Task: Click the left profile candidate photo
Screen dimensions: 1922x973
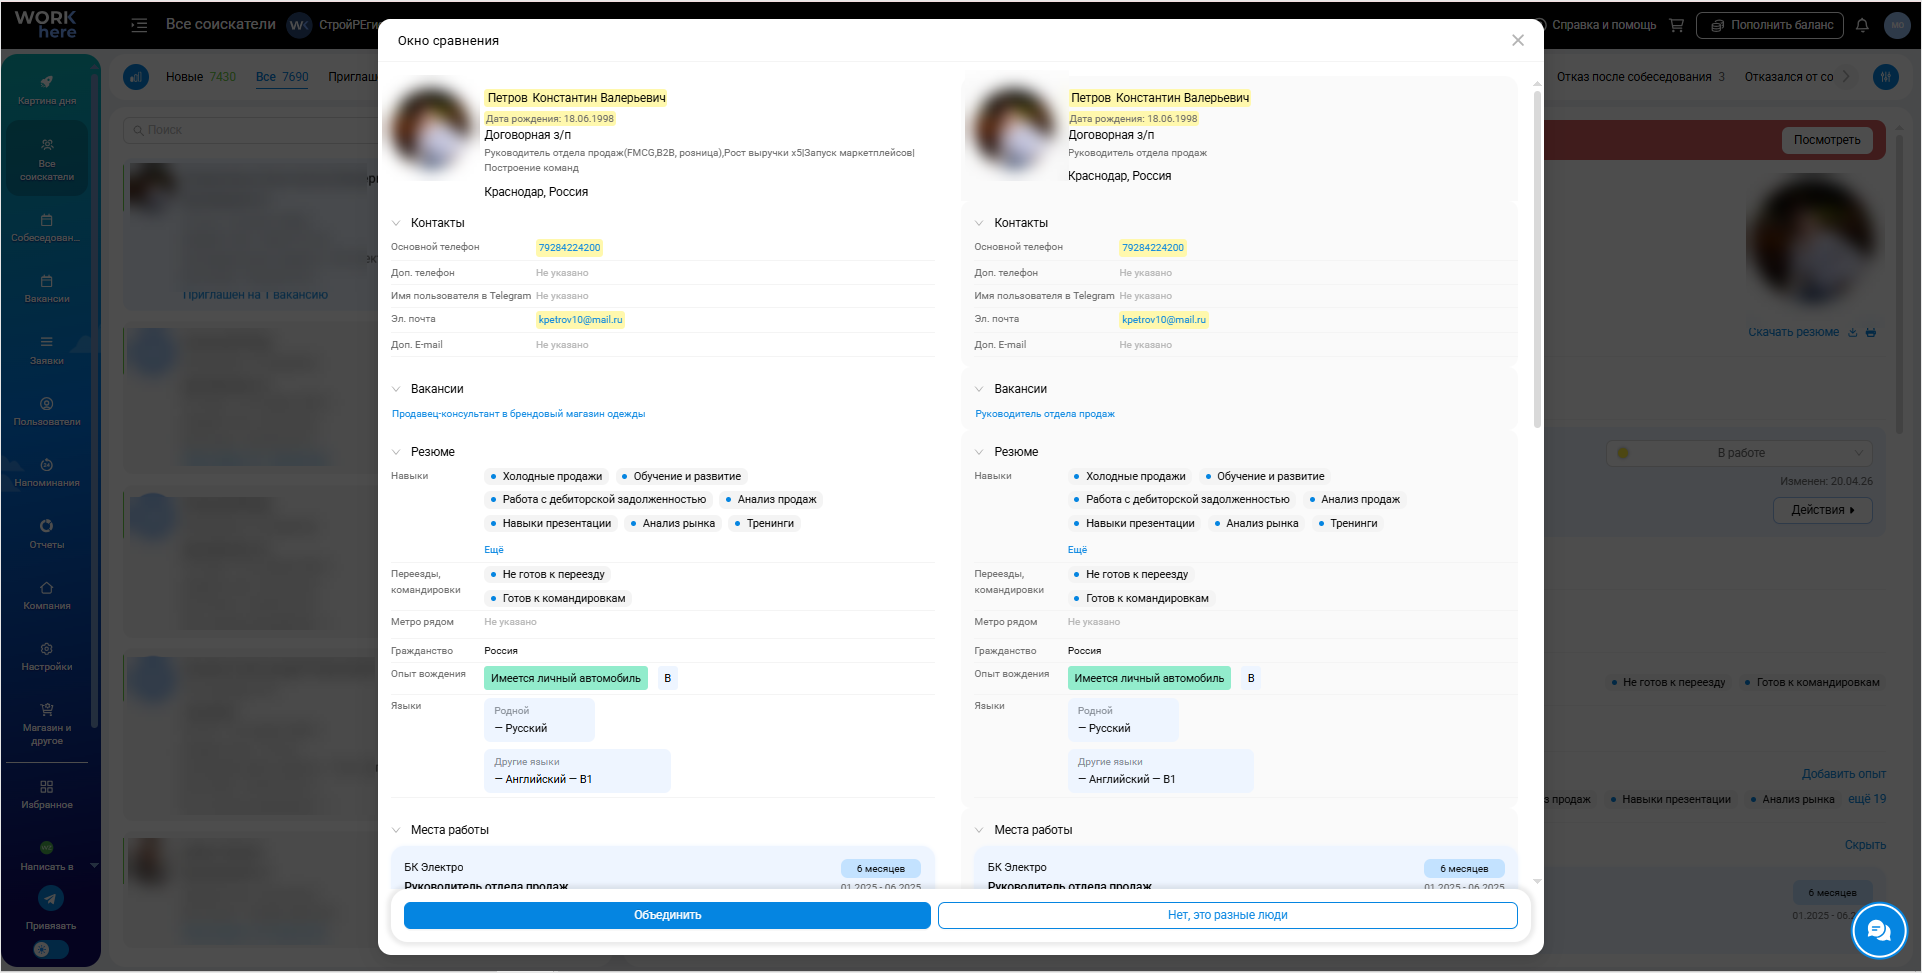Action: pos(432,130)
